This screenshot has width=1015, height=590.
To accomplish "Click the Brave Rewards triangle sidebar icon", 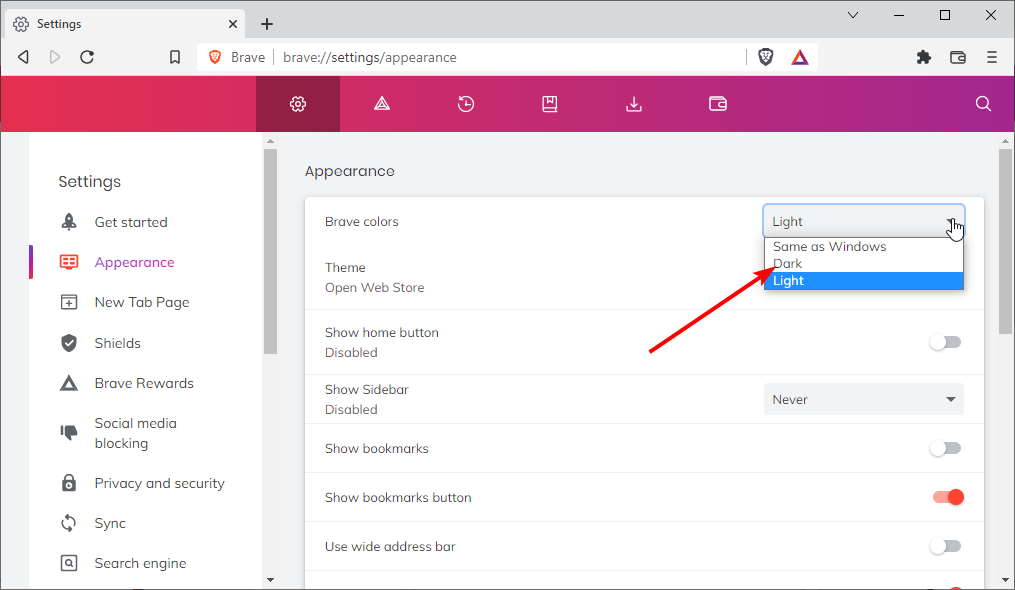I will [69, 383].
